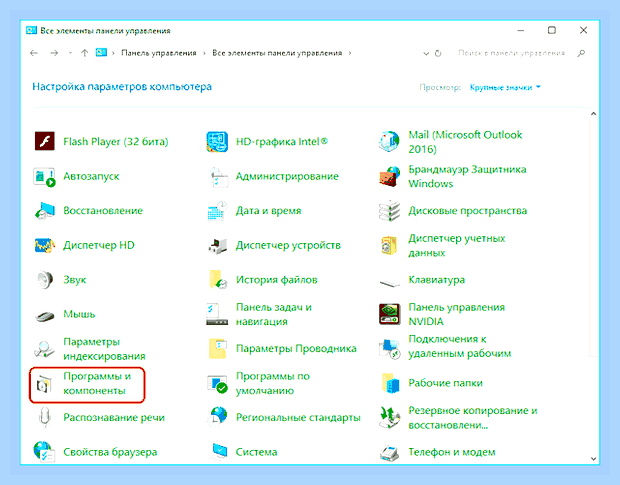The height and width of the screenshot is (485, 620).
Task: Open the Flash Player (32 бита) icon
Action: tap(45, 142)
